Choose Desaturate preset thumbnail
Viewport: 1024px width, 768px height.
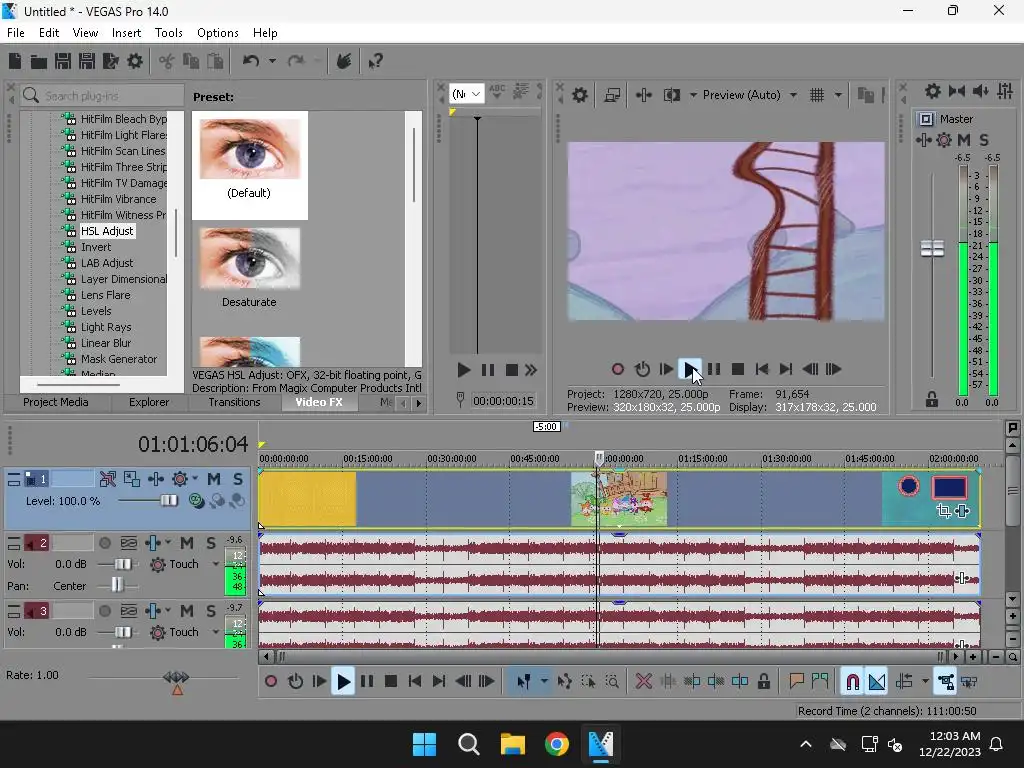click(249, 259)
